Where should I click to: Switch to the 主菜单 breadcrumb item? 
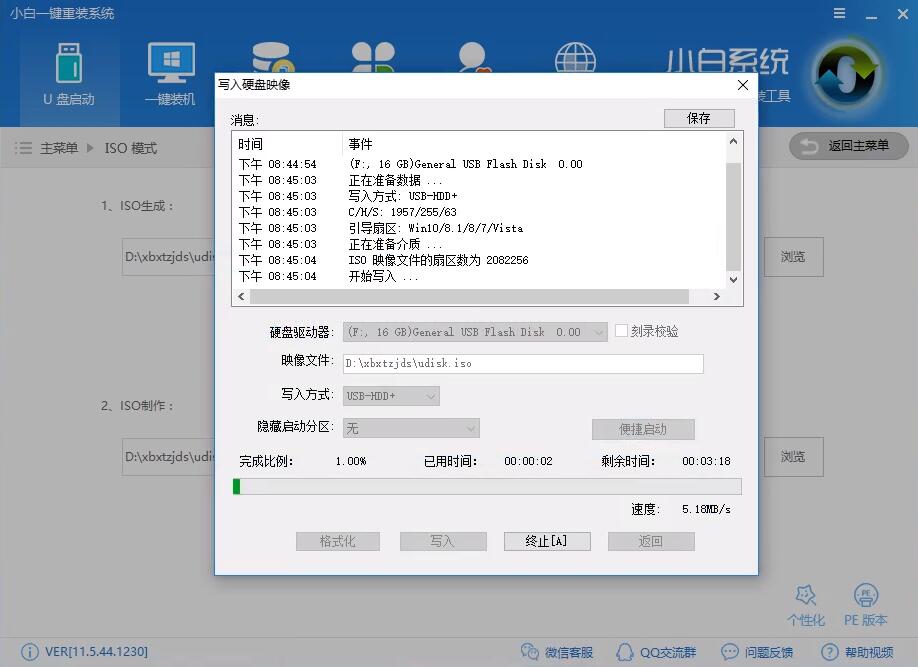pos(60,147)
